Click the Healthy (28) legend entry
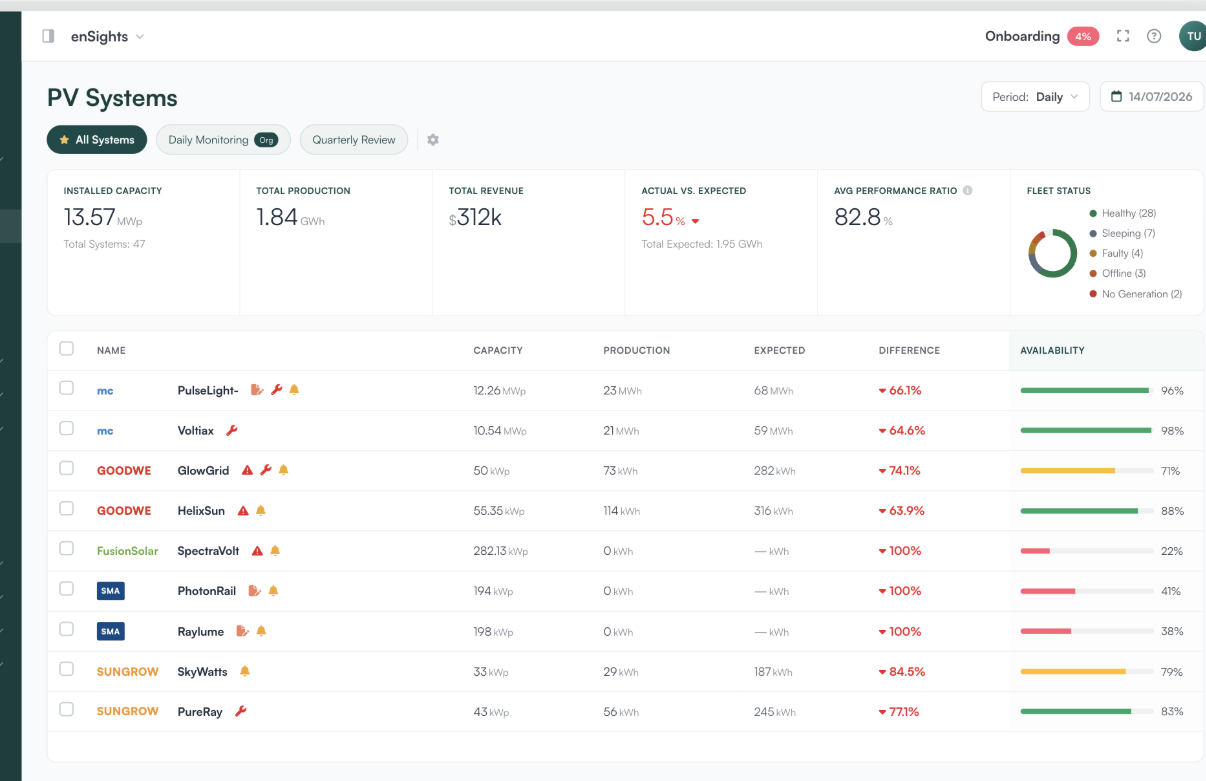Image resolution: width=1206 pixels, height=781 pixels. coord(1122,213)
